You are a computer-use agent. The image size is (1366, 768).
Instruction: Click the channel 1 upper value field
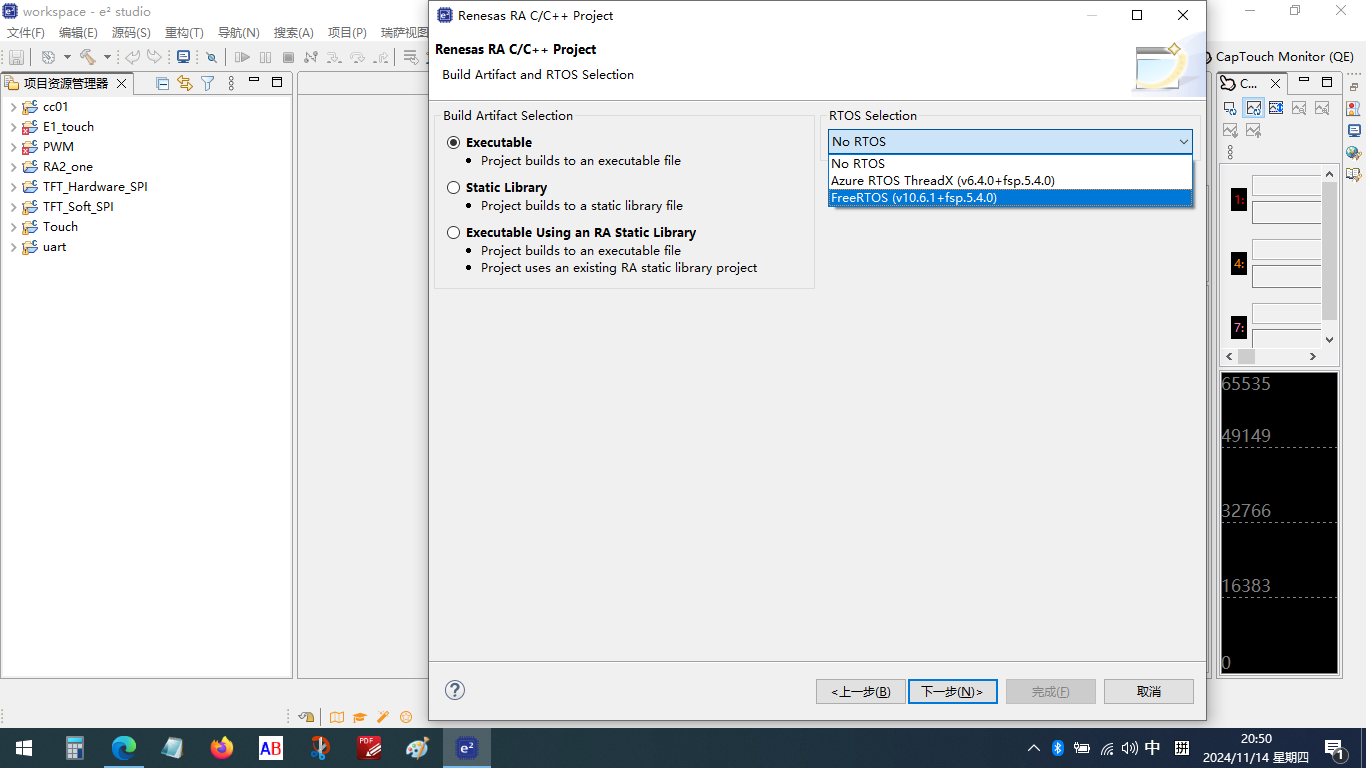coord(1287,186)
